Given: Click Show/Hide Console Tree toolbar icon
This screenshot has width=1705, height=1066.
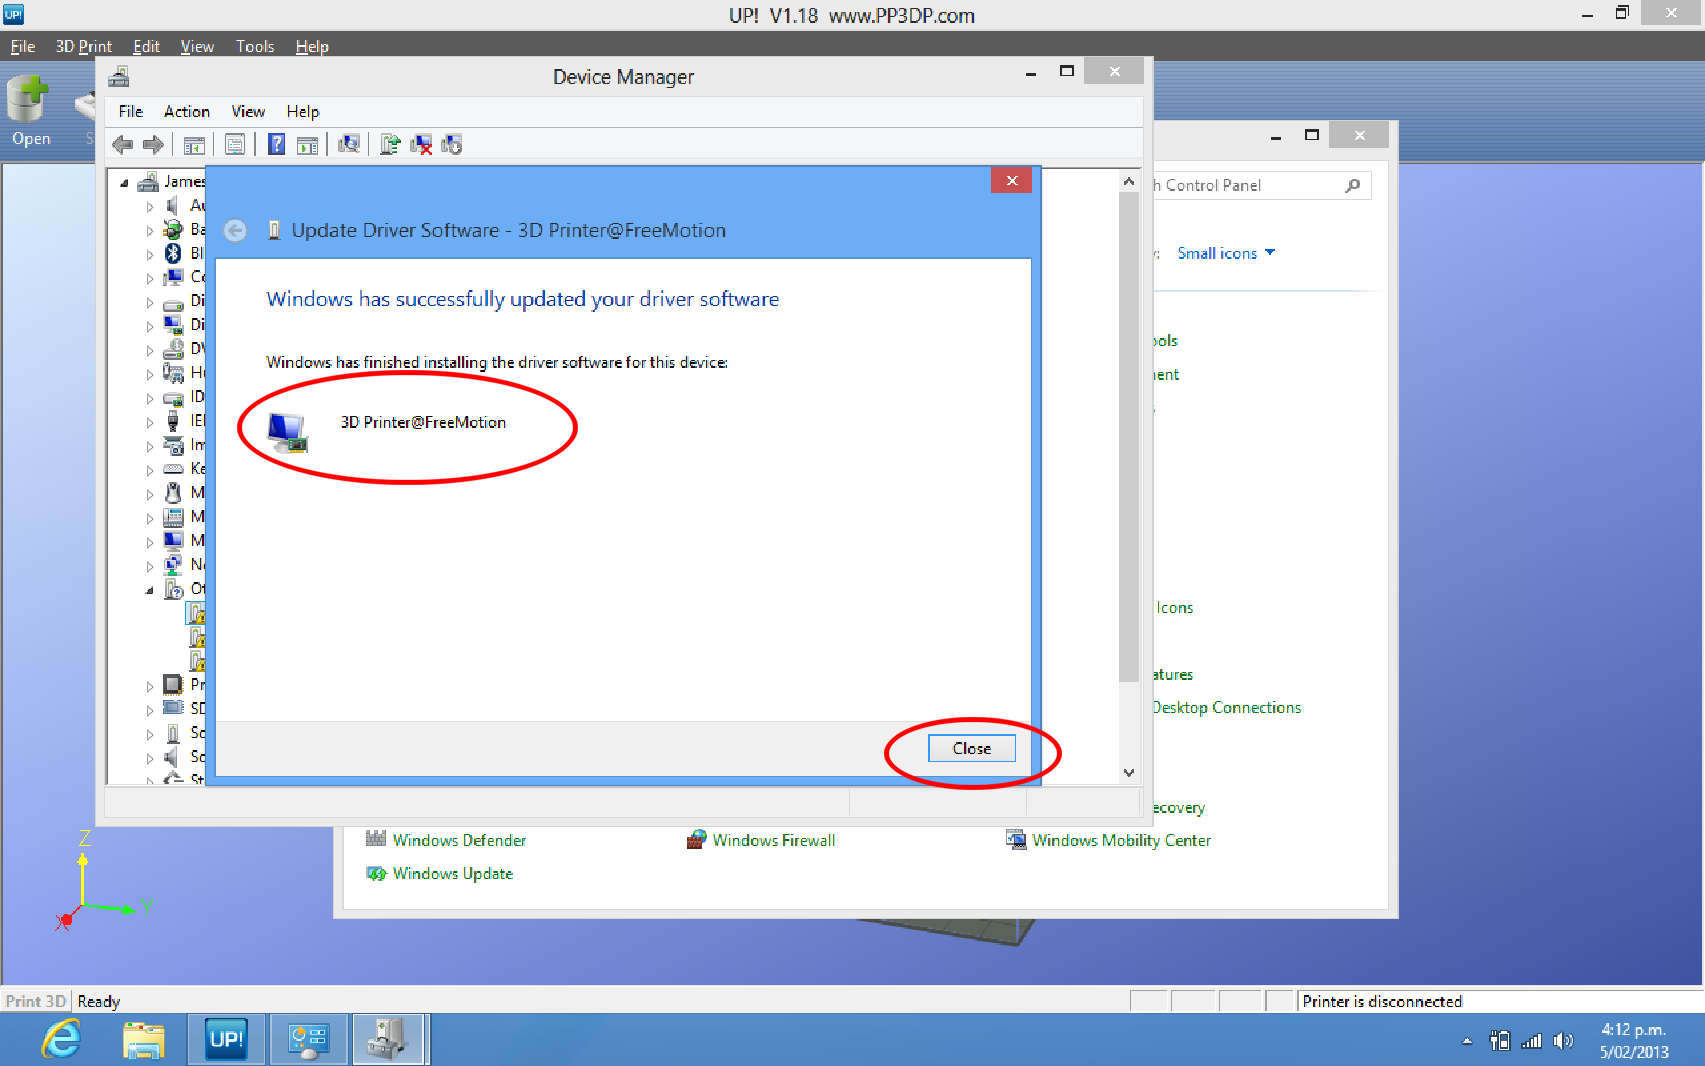Looking at the screenshot, I should pos(194,145).
